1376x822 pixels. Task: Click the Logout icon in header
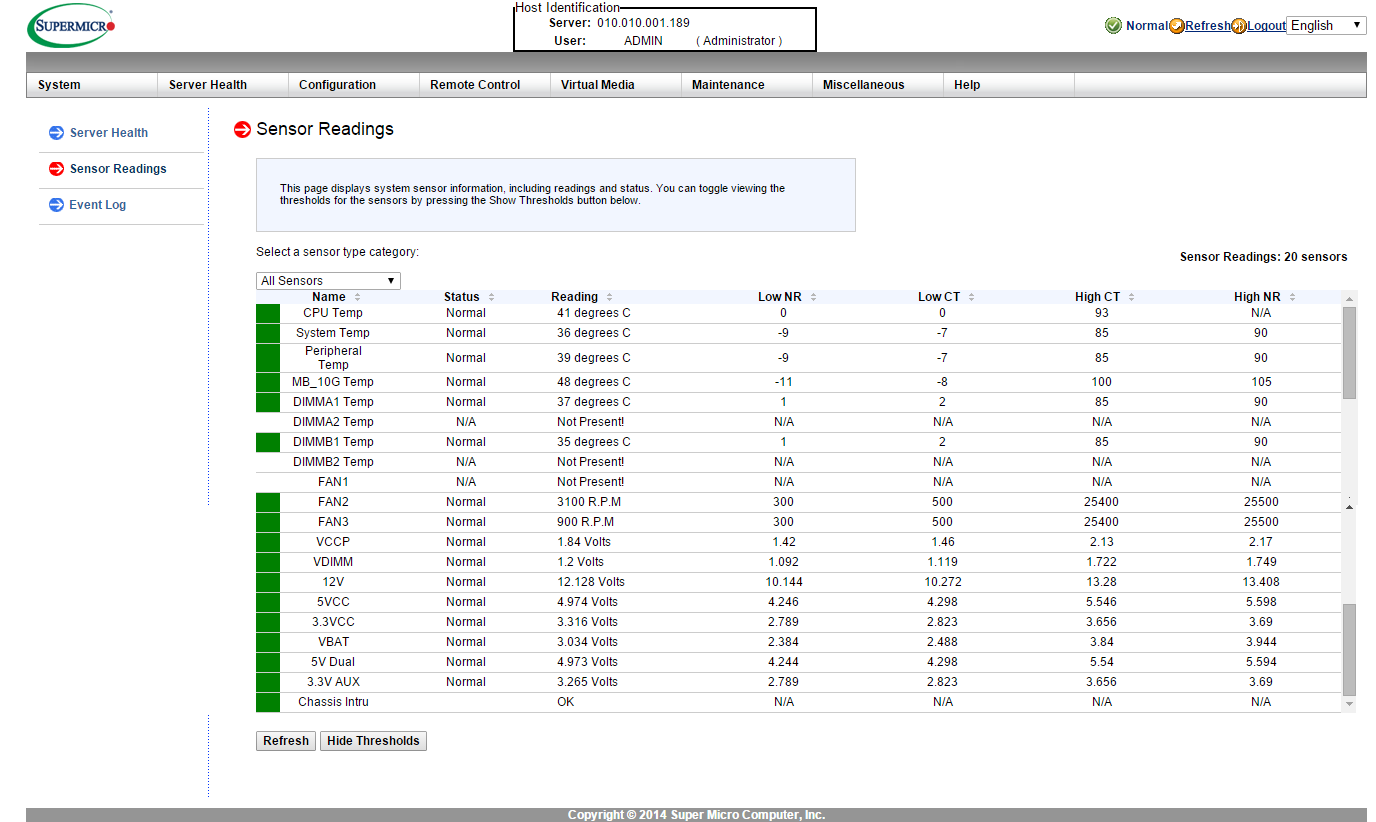[x=1238, y=26]
